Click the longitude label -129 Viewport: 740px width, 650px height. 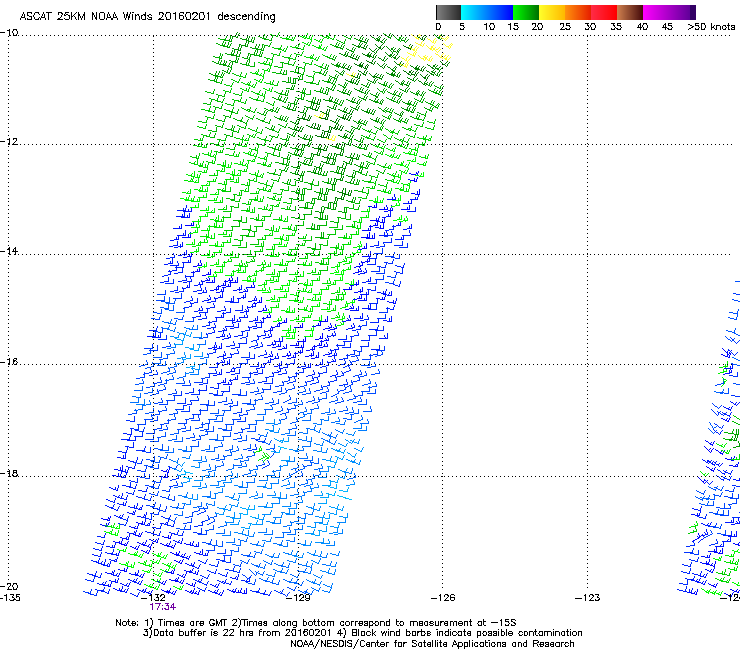coord(298,598)
